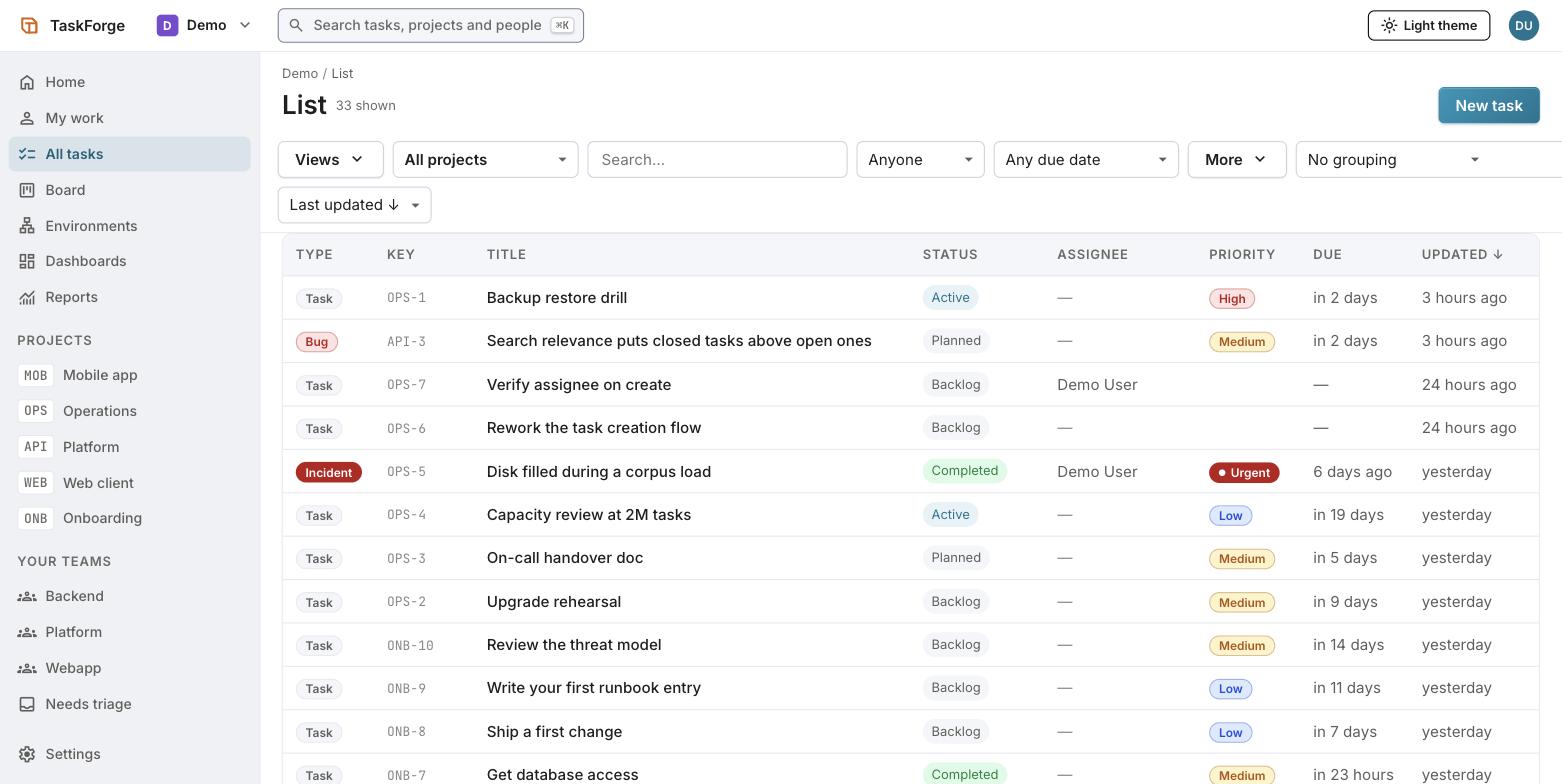The image size is (1562, 784).
Task: Open the Any due date dropdown
Action: point(1086,160)
